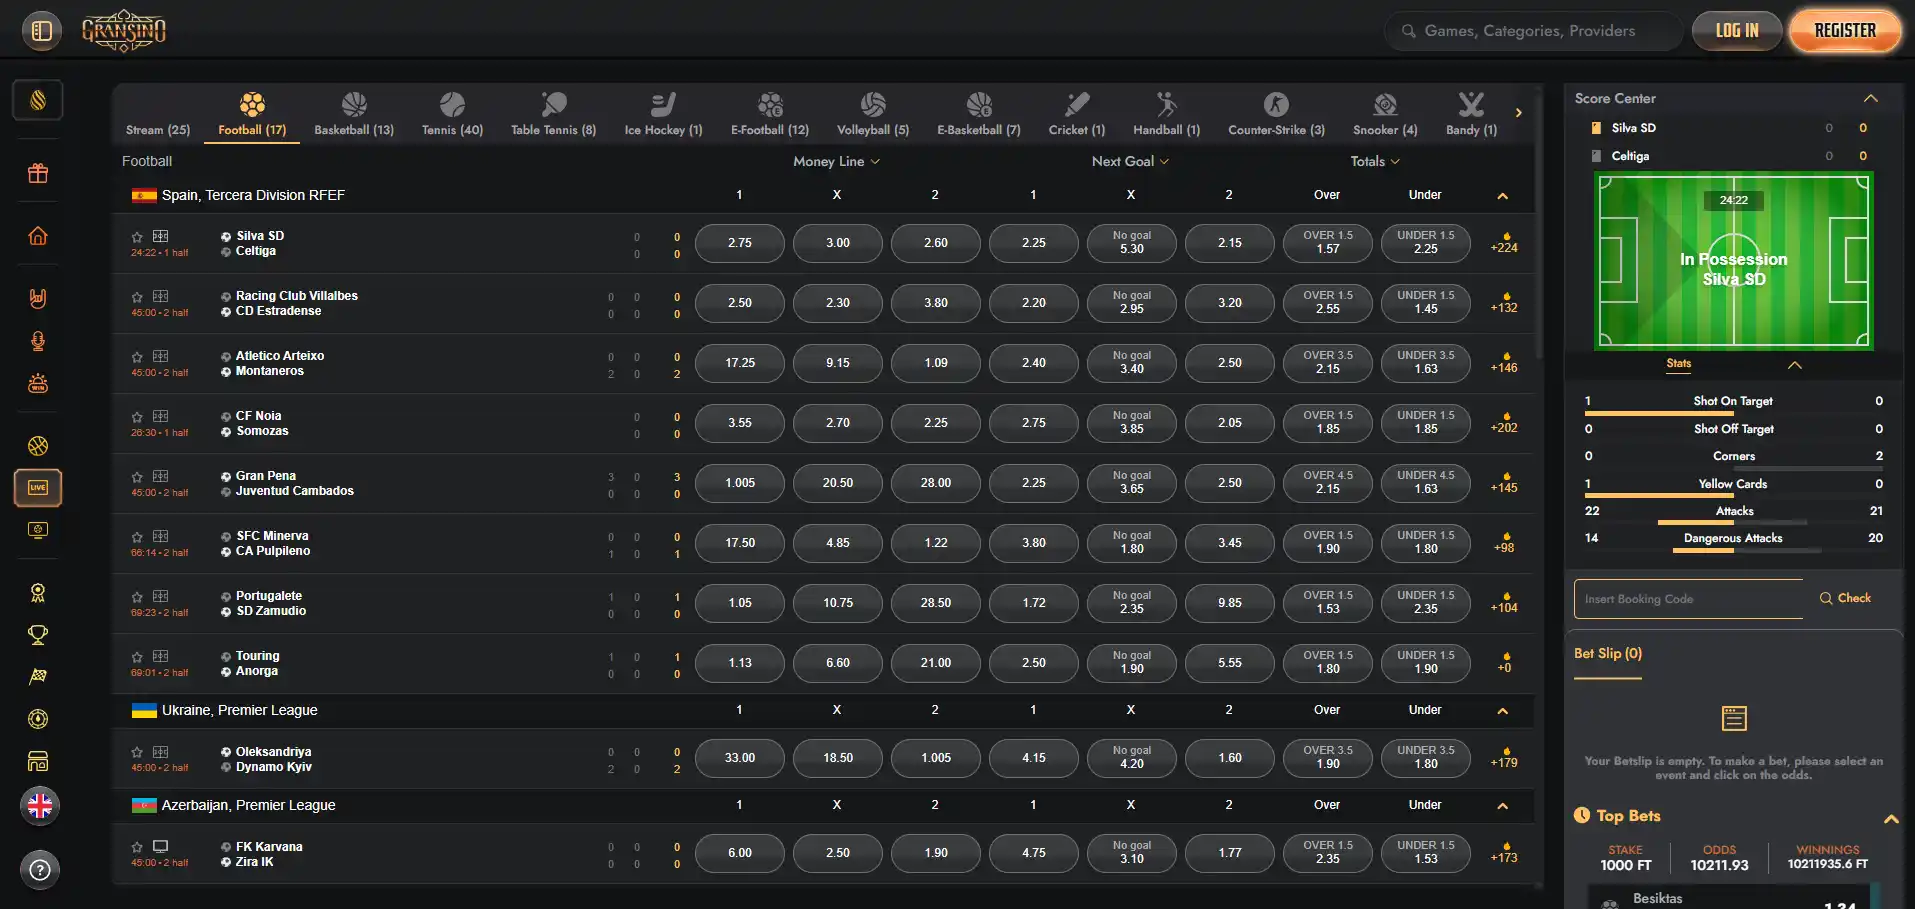1915x909 pixels.
Task: Open the Money Line market dropdown
Action: point(836,161)
